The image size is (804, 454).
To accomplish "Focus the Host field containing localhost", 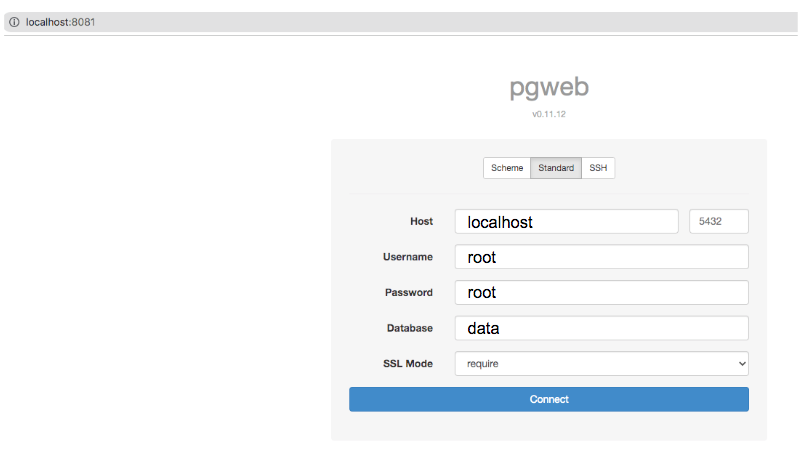I will pyautogui.click(x=566, y=222).
